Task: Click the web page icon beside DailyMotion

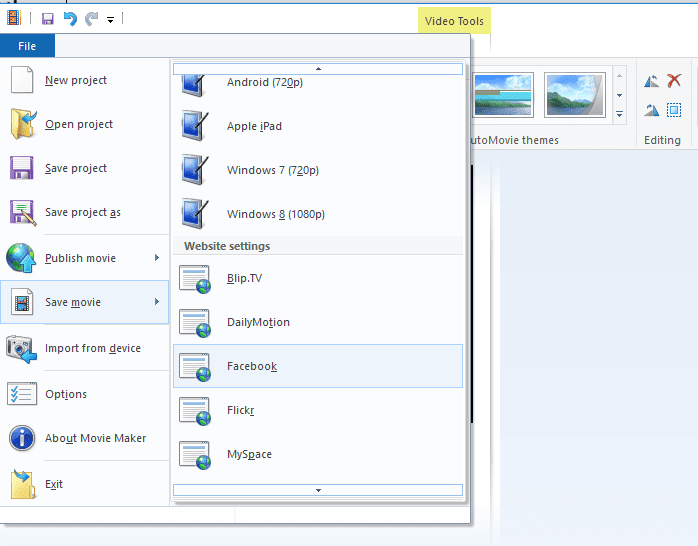Action: (x=195, y=323)
